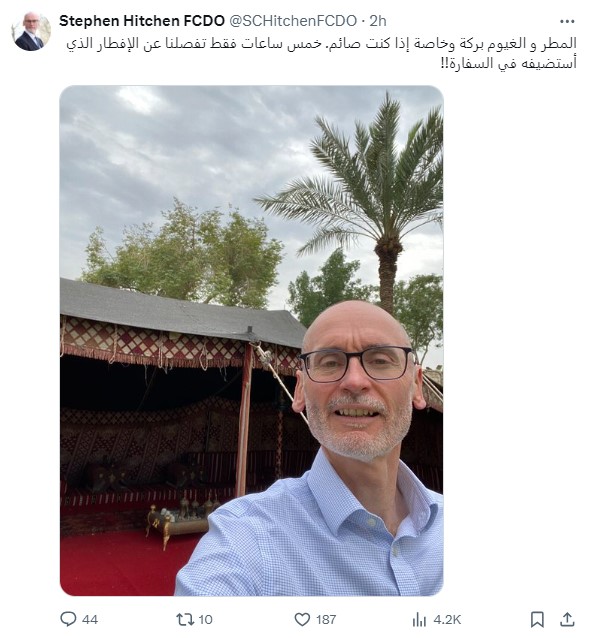Viewport: 593px width, 638px height.
Task: Click the first line of Arabic tweet text
Action: pyautogui.click(x=322, y=44)
